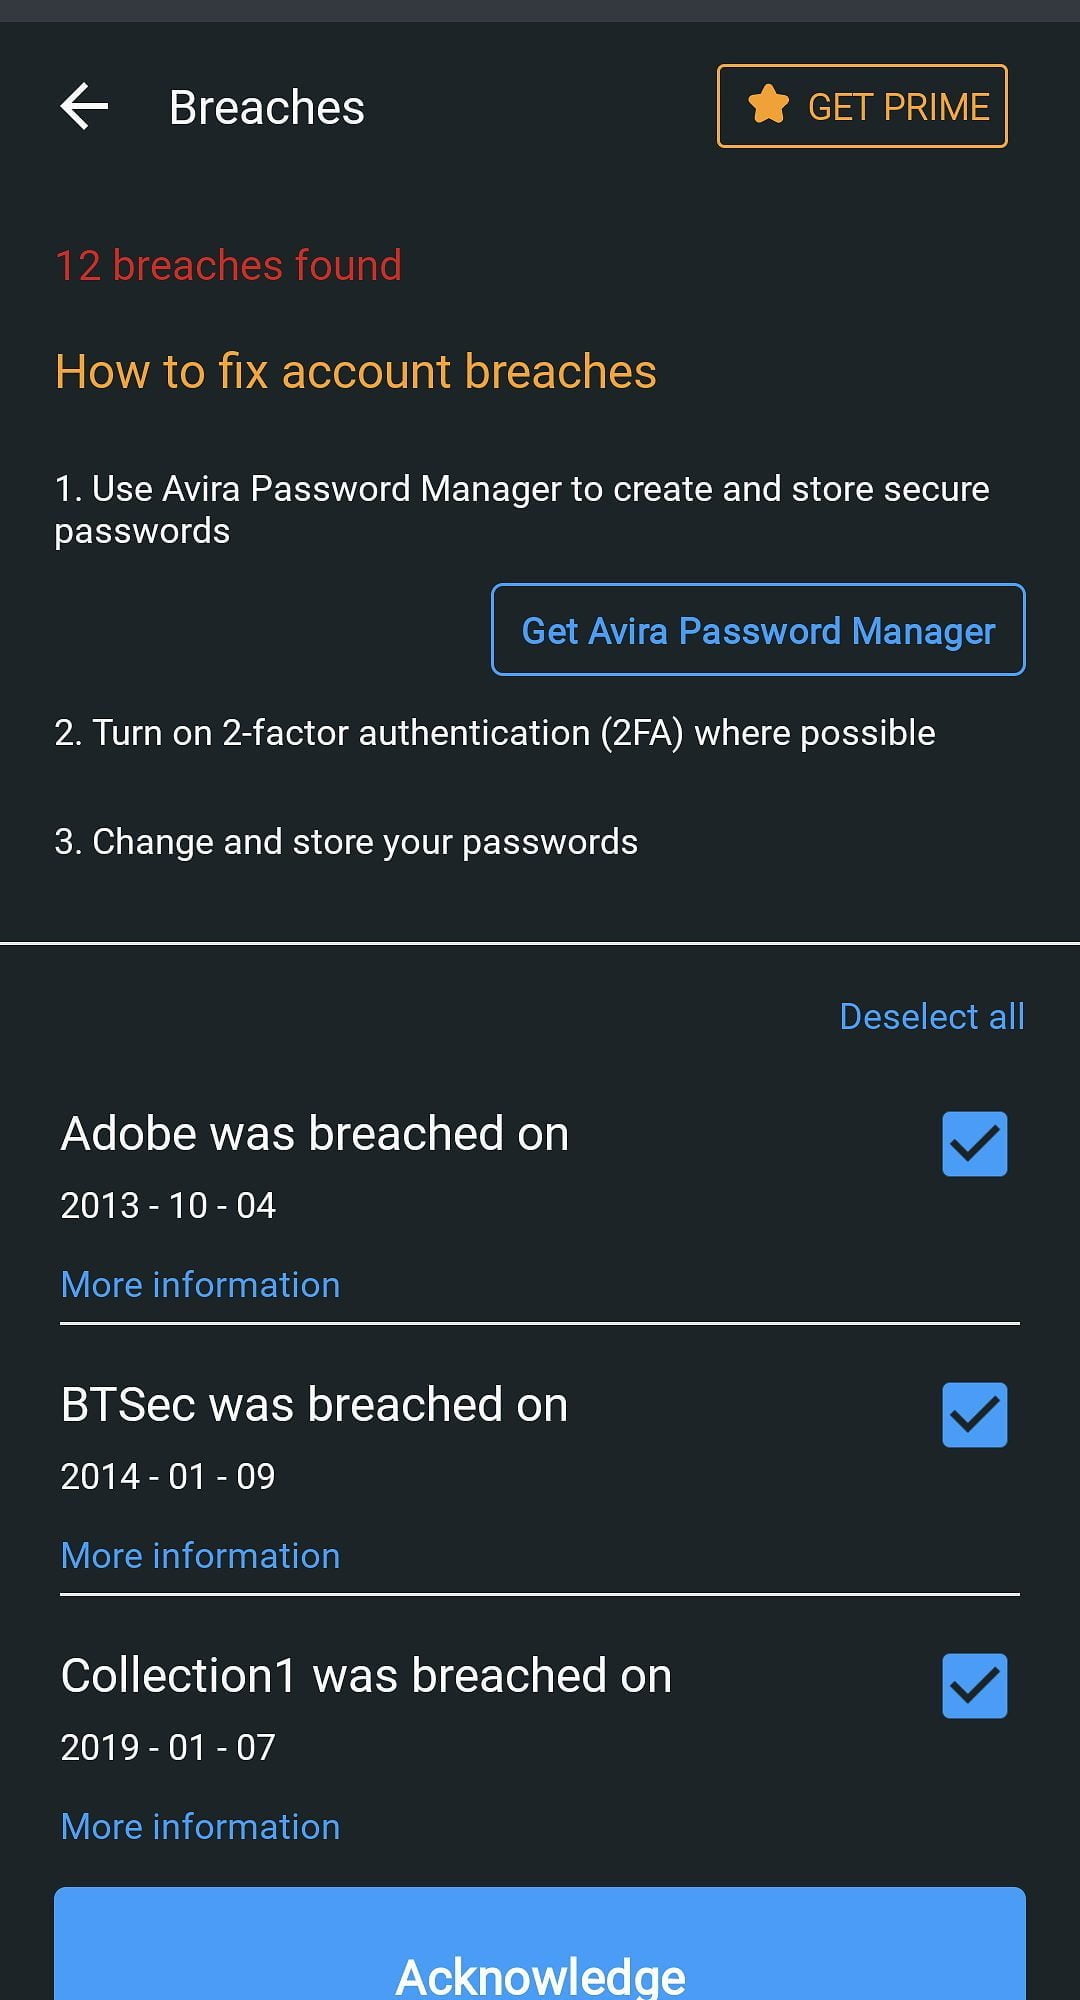Image resolution: width=1080 pixels, height=2000 pixels.
Task: Select BTSec was breached on entry
Action: [314, 1405]
